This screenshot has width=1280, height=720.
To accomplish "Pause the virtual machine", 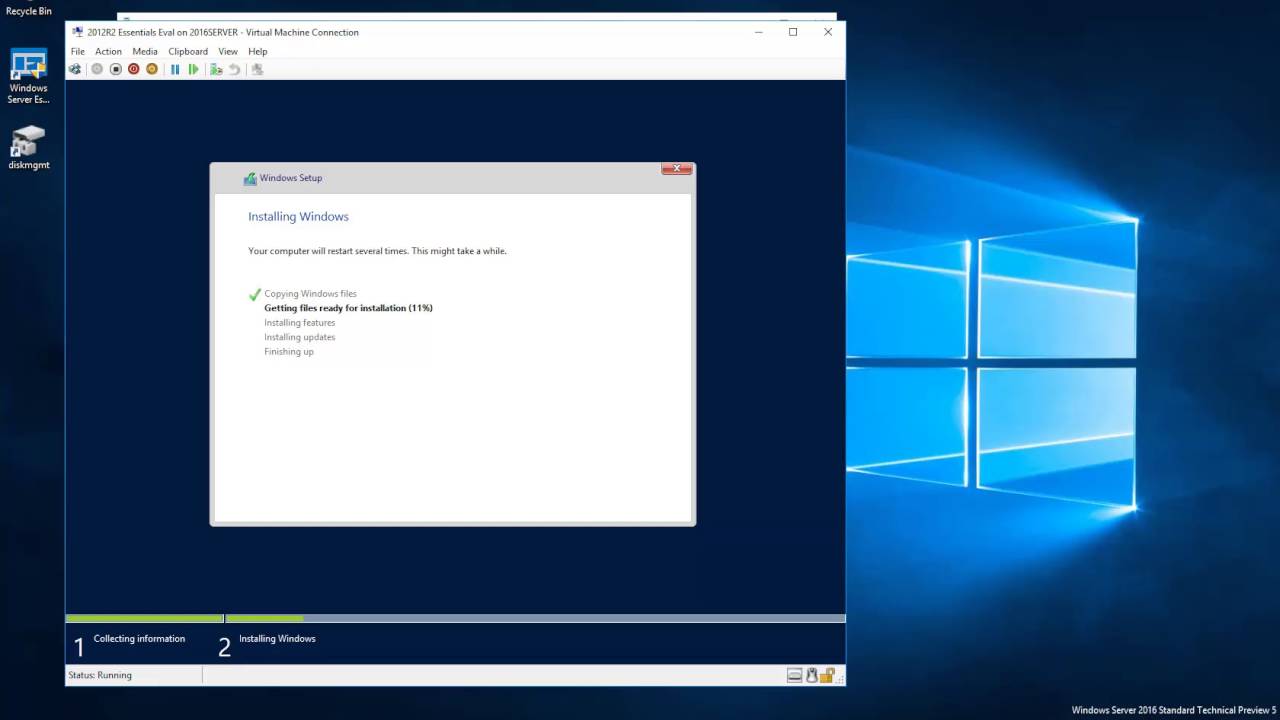I will 175,69.
